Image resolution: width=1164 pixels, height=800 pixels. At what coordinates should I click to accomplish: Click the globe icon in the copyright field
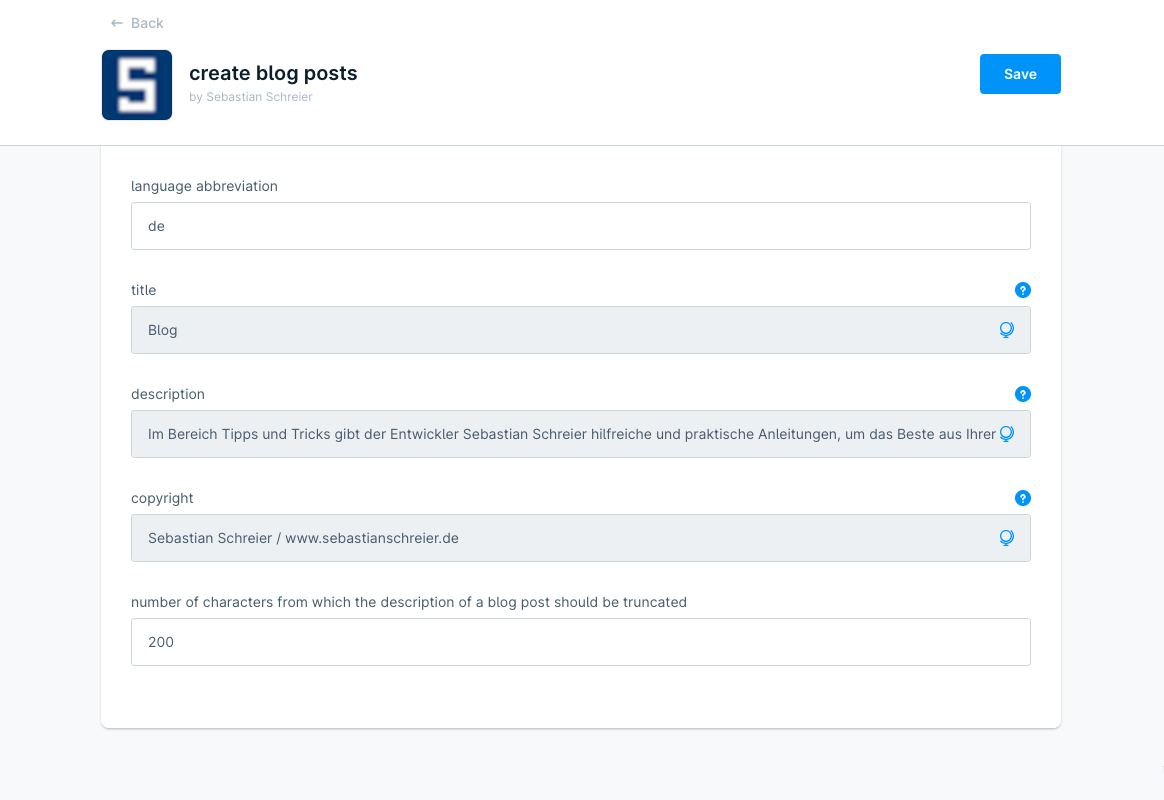pos(1006,538)
